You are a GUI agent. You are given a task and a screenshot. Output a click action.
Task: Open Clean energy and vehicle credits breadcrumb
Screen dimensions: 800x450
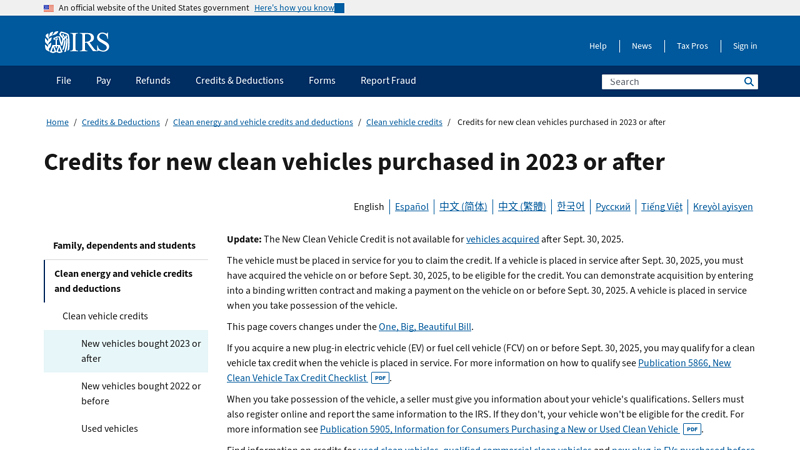tap(263, 122)
